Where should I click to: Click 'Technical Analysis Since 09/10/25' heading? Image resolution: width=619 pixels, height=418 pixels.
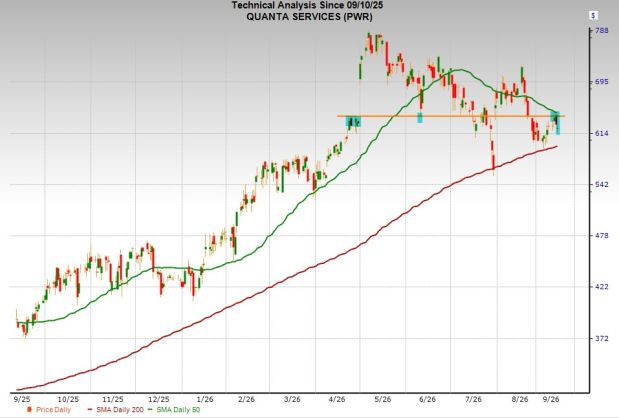[307, 5]
